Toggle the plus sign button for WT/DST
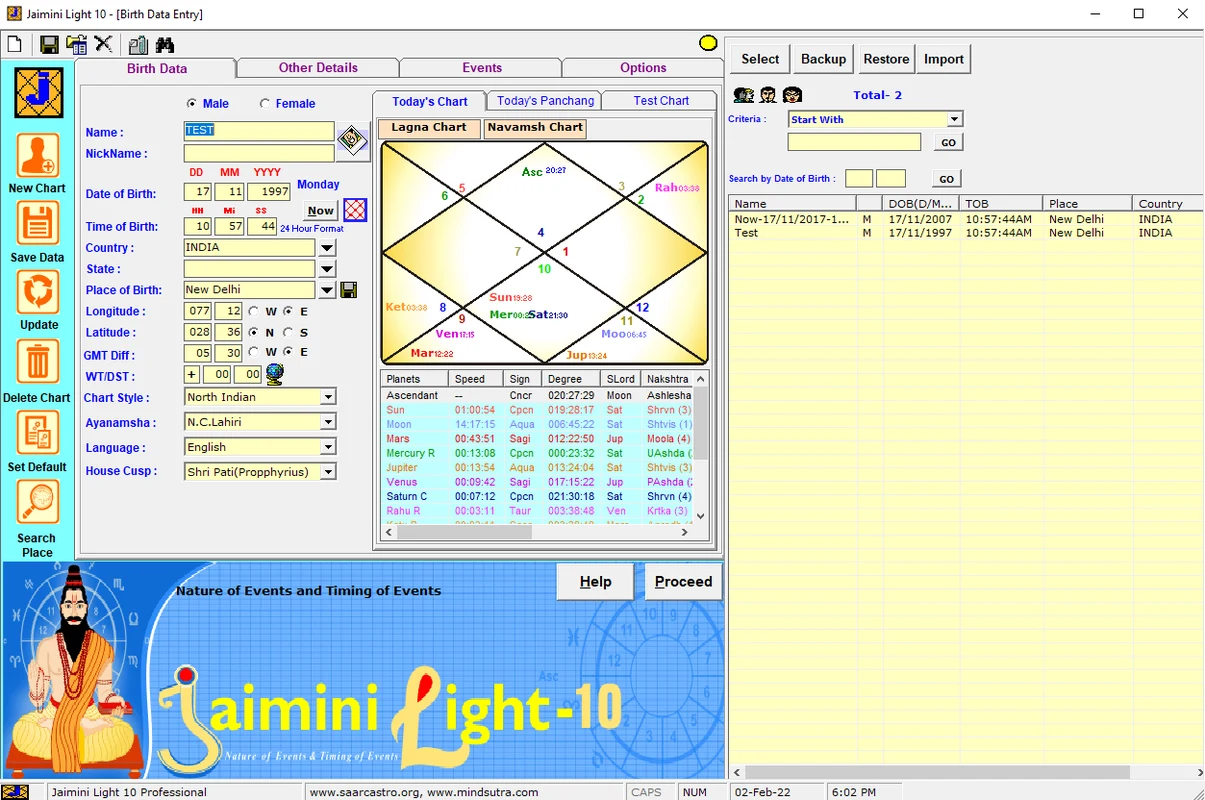The width and height of the screenshot is (1205, 800). [192, 374]
